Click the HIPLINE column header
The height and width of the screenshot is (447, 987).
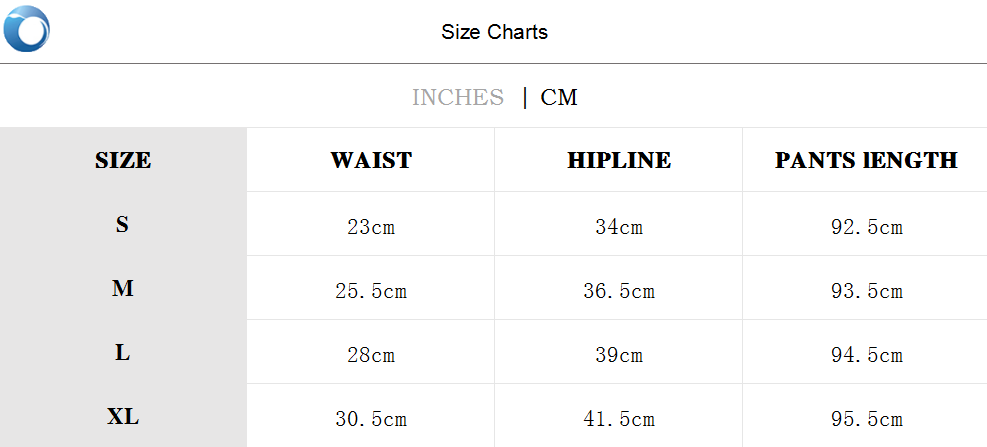[x=619, y=160]
